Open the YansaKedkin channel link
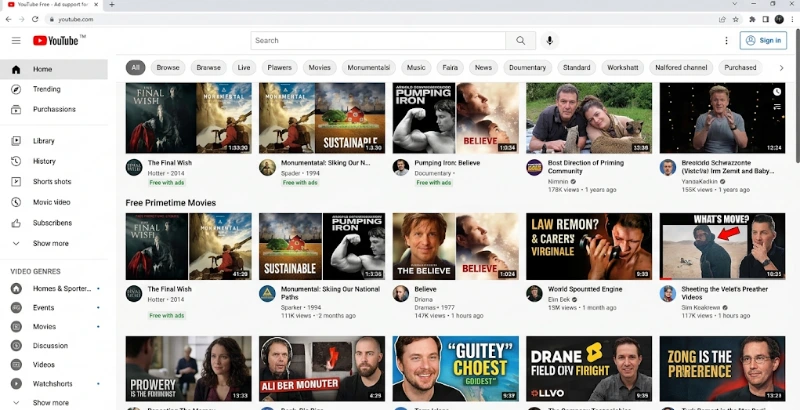Image resolution: width=800 pixels, height=410 pixels. coord(699,182)
